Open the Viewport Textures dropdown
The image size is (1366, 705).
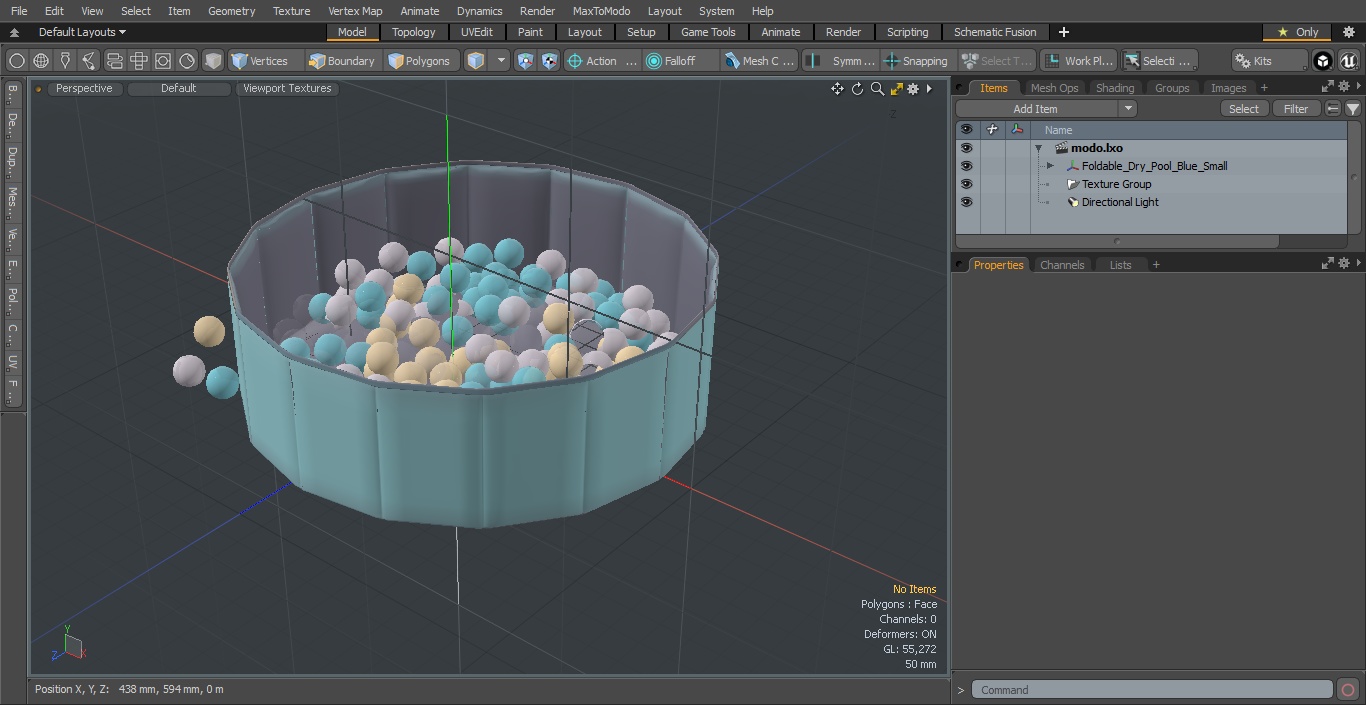click(287, 88)
